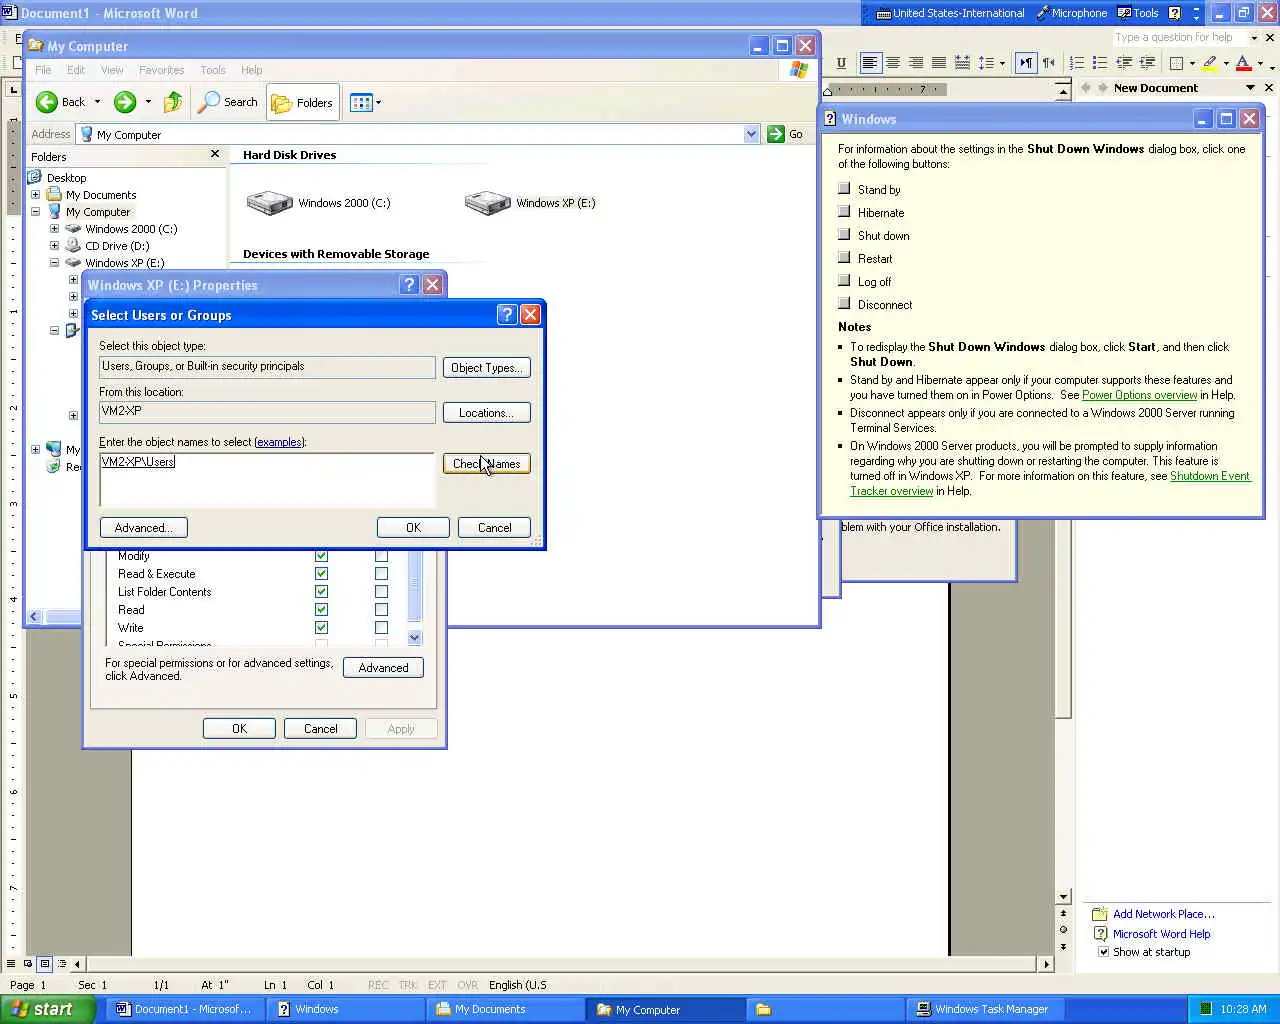Collapse My Computer in folder tree

click(36, 212)
